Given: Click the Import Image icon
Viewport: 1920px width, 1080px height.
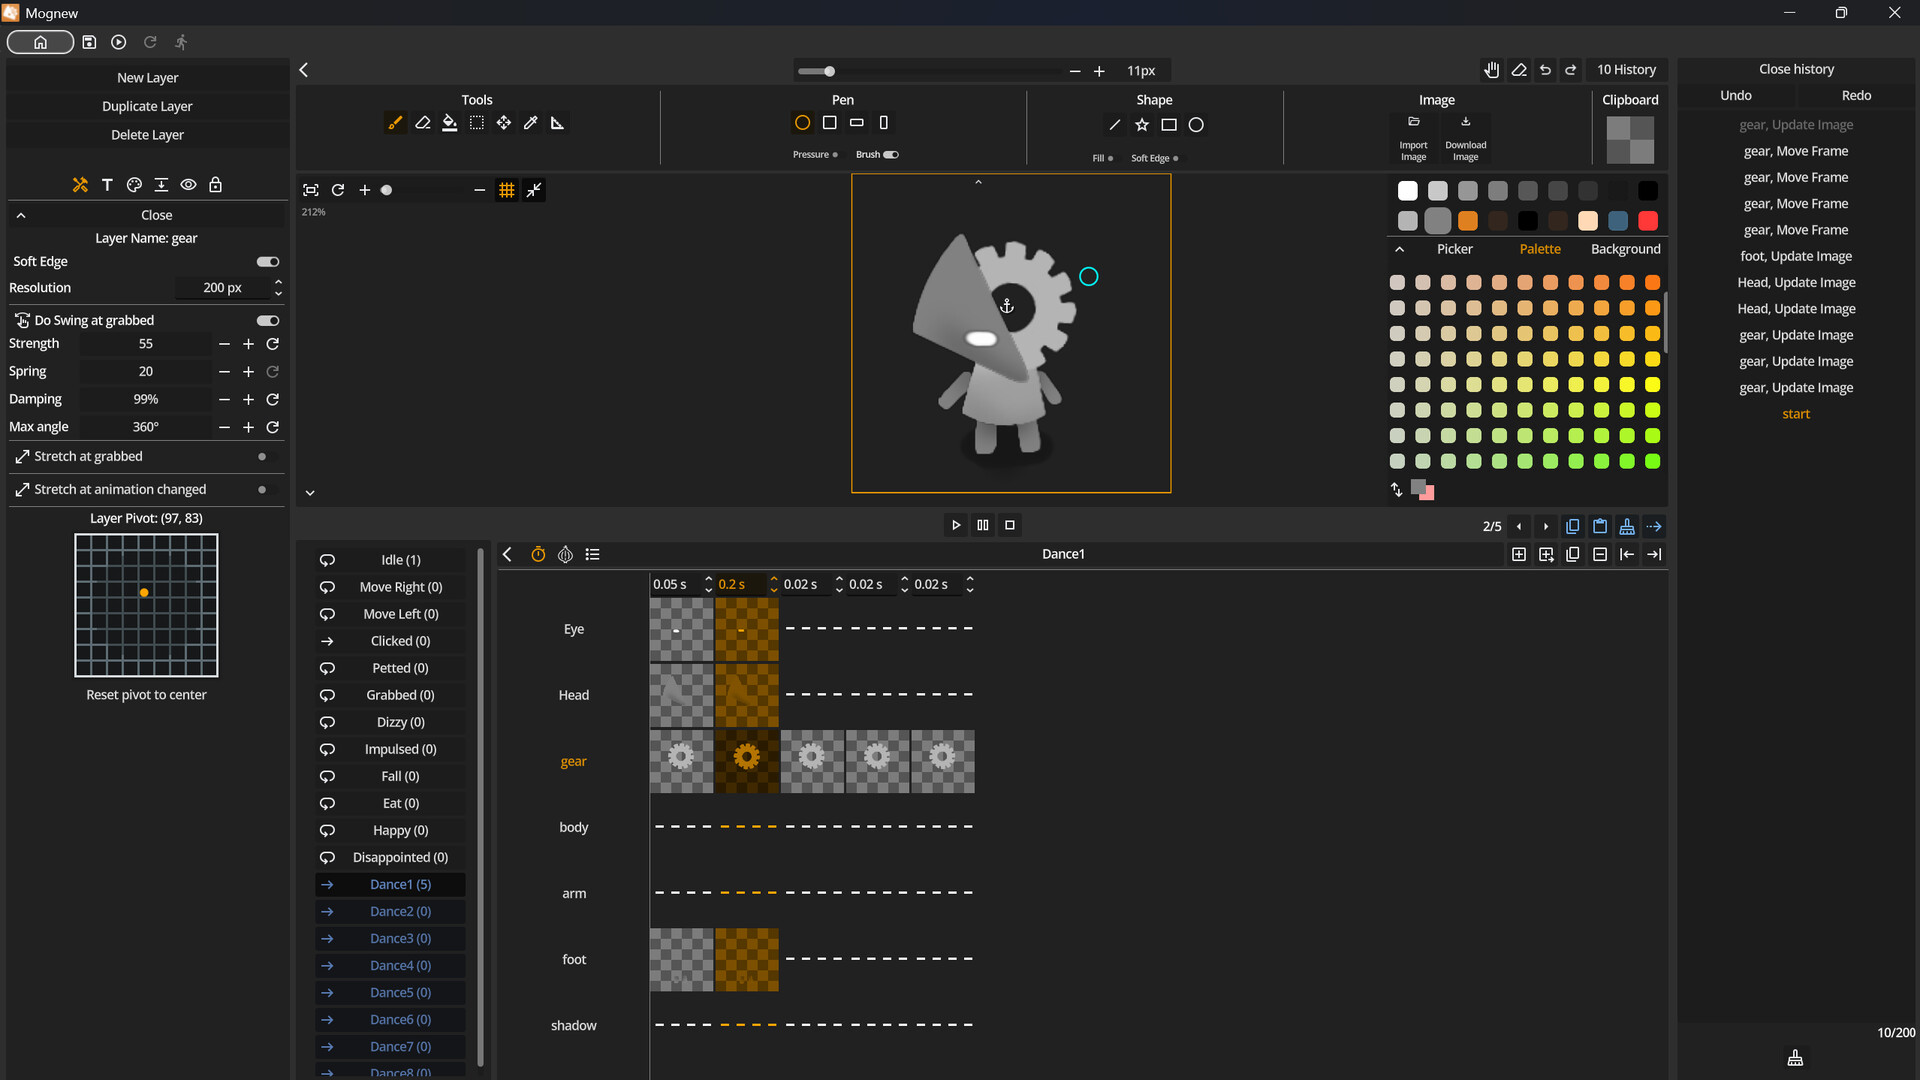Looking at the screenshot, I should pyautogui.click(x=1414, y=122).
